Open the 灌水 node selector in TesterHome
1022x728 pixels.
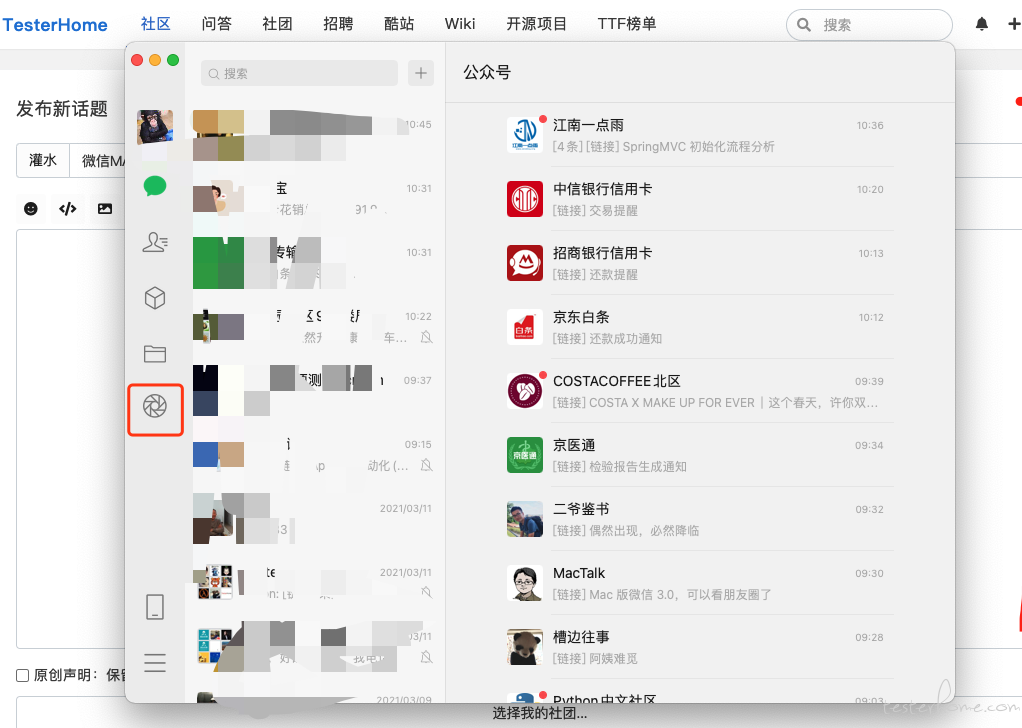[43, 160]
